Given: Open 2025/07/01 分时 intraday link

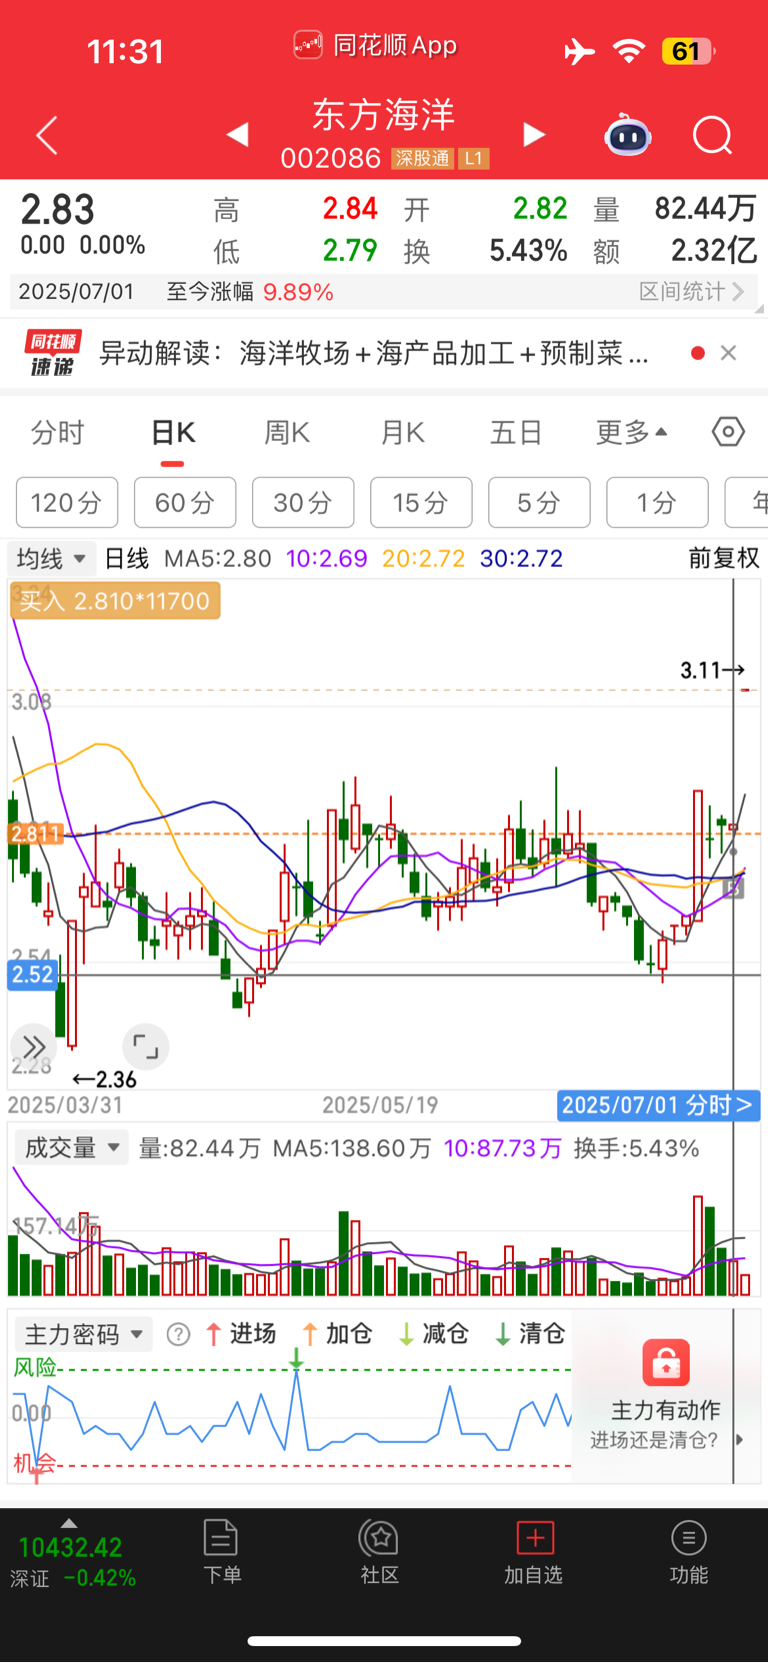Looking at the screenshot, I should click(x=658, y=1105).
